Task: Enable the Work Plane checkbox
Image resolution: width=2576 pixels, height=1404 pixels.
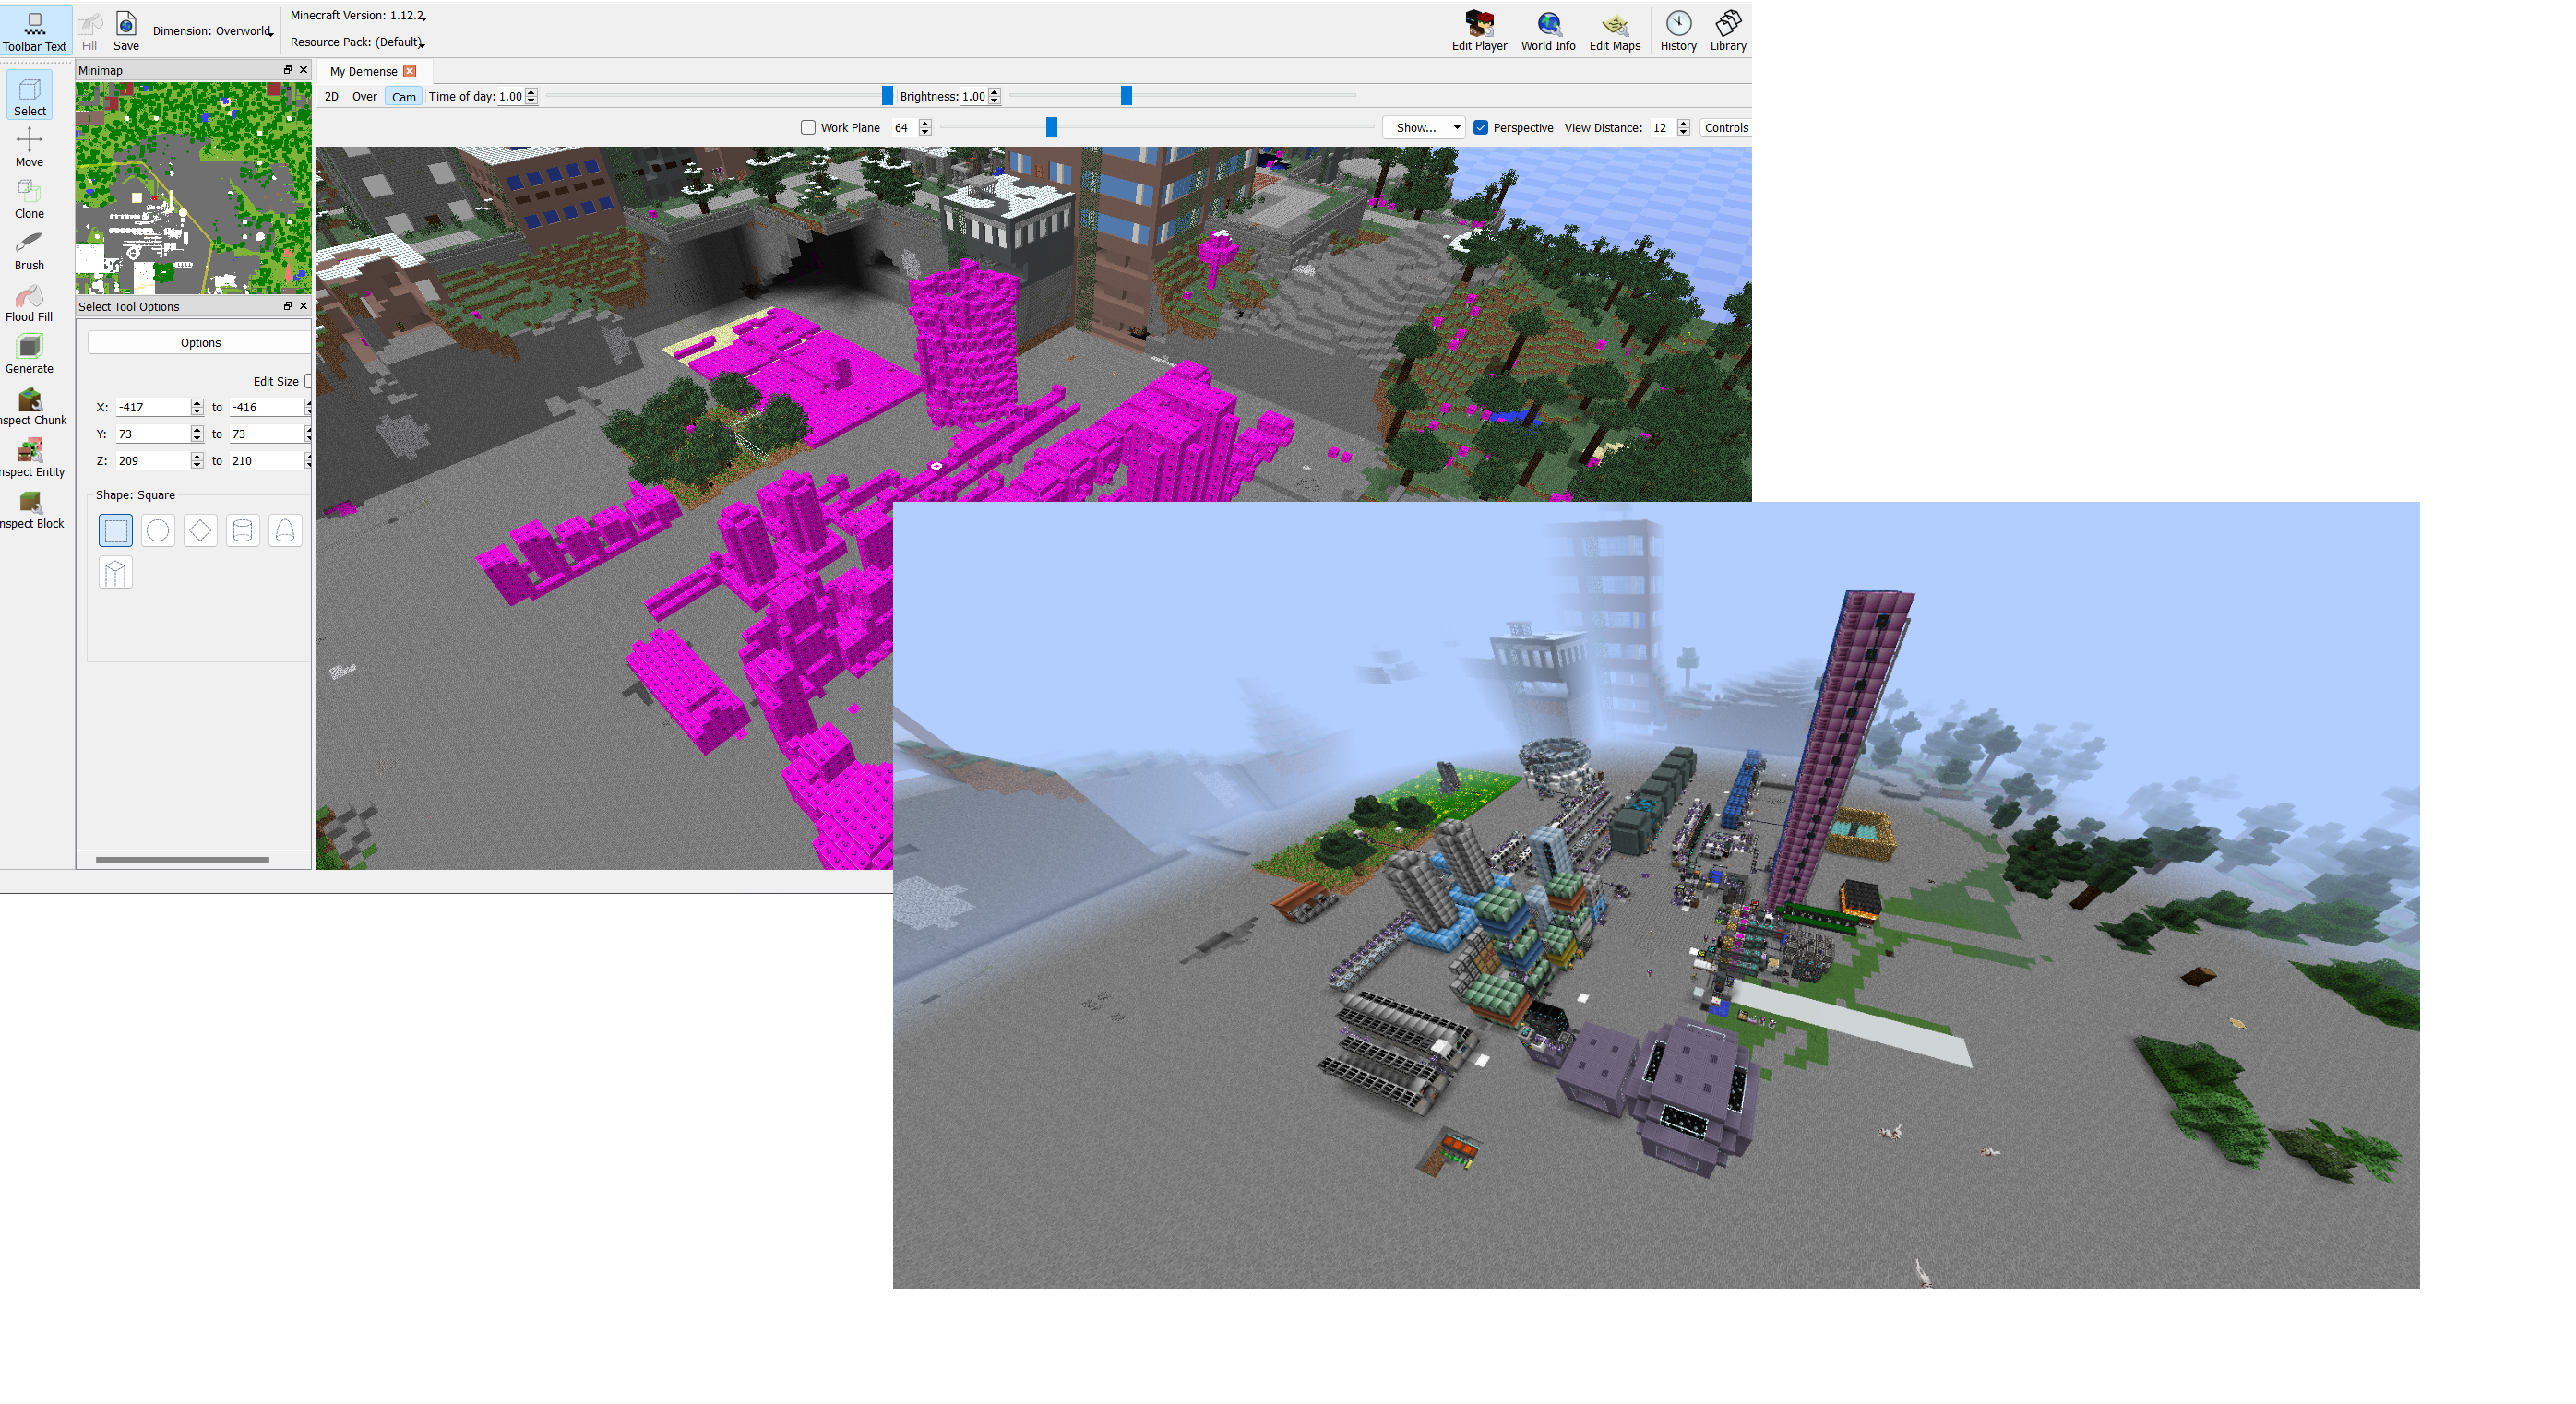Action: (808, 127)
